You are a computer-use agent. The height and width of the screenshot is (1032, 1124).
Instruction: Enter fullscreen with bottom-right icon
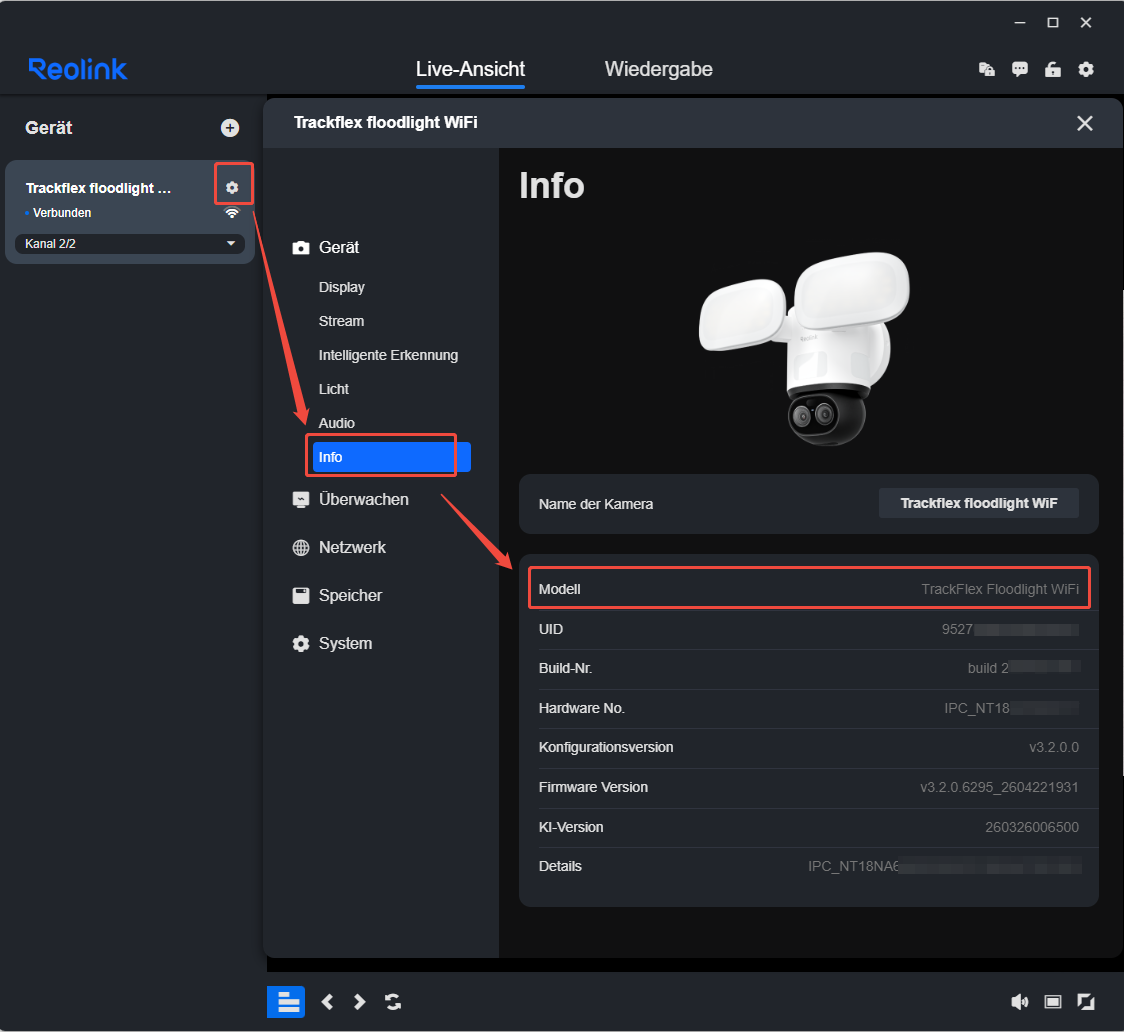pos(1086,1002)
